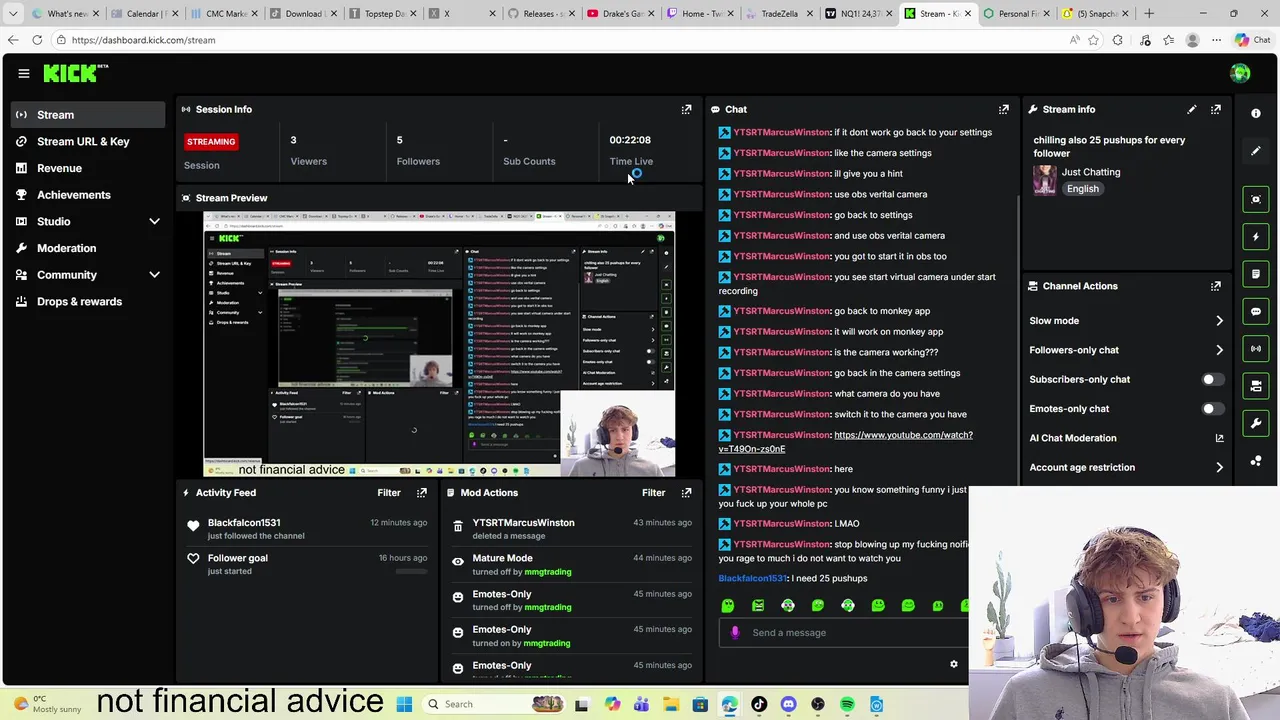Screen dimensions: 1280x720
Task: Click the Just Chatting category thumbnail
Action: click(1045, 180)
